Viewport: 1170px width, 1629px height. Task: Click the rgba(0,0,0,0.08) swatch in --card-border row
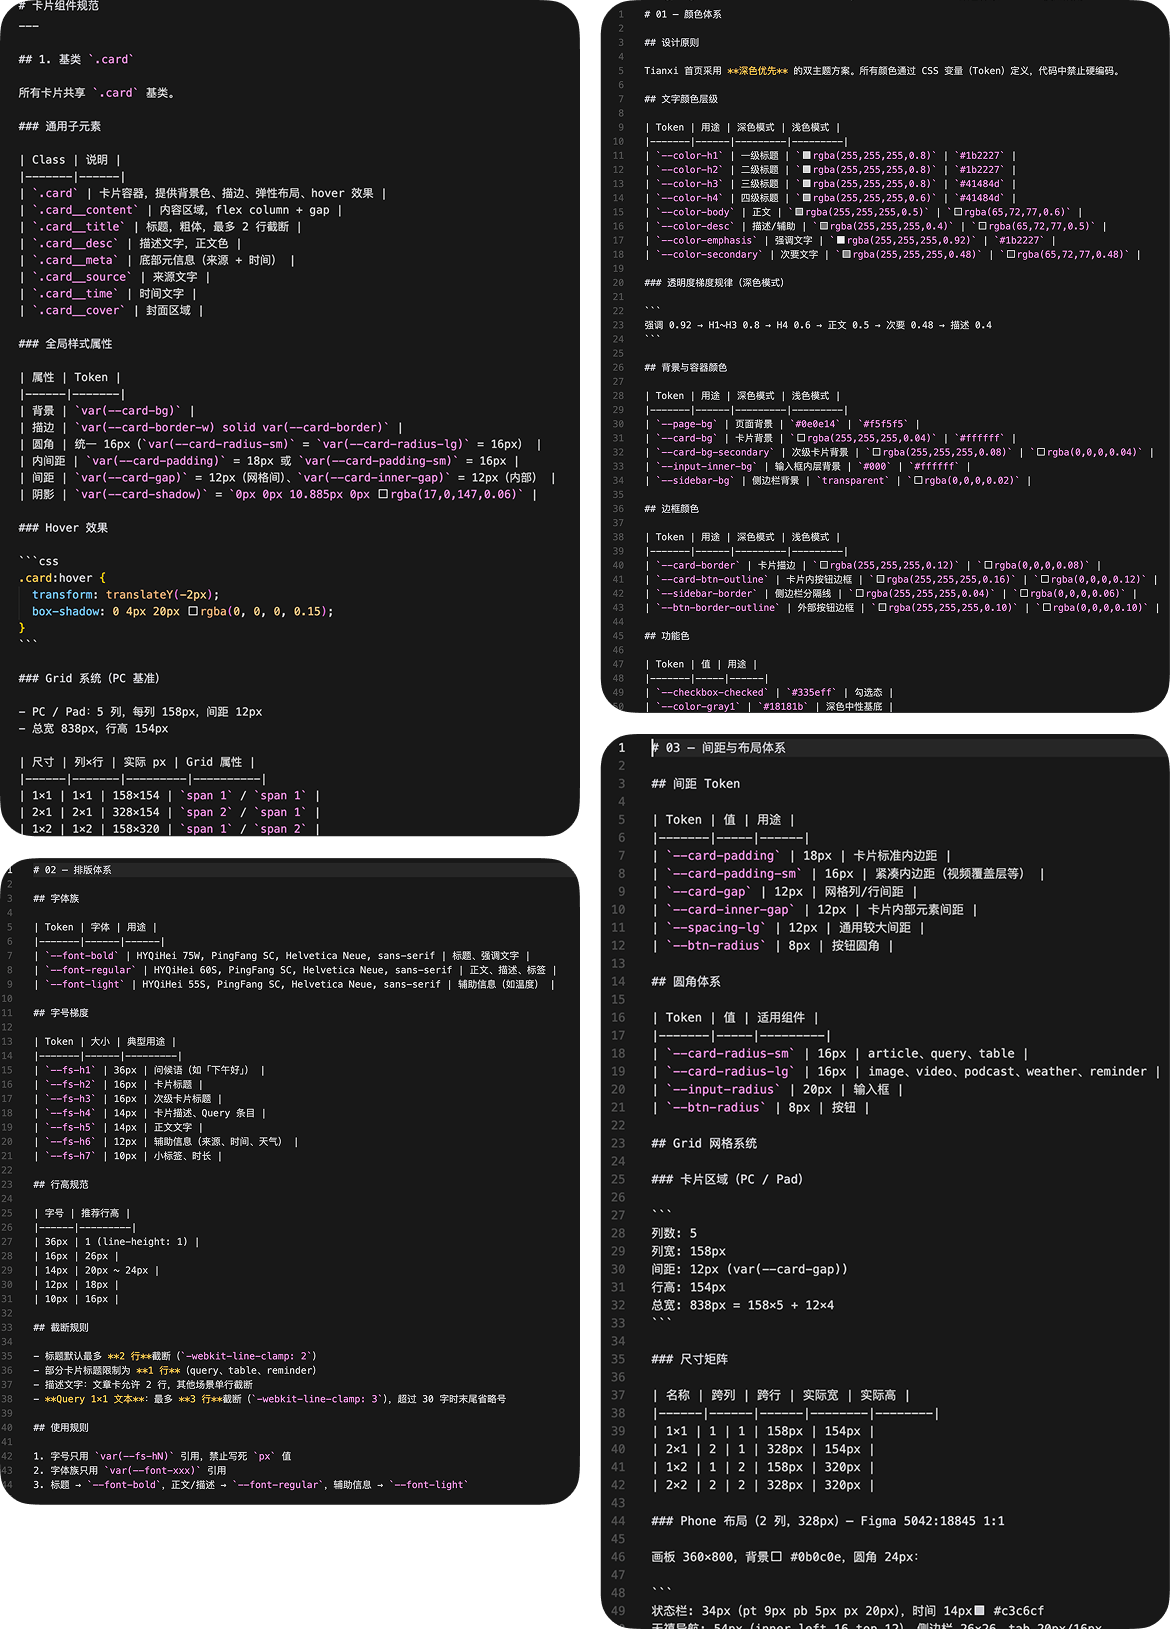(988, 565)
